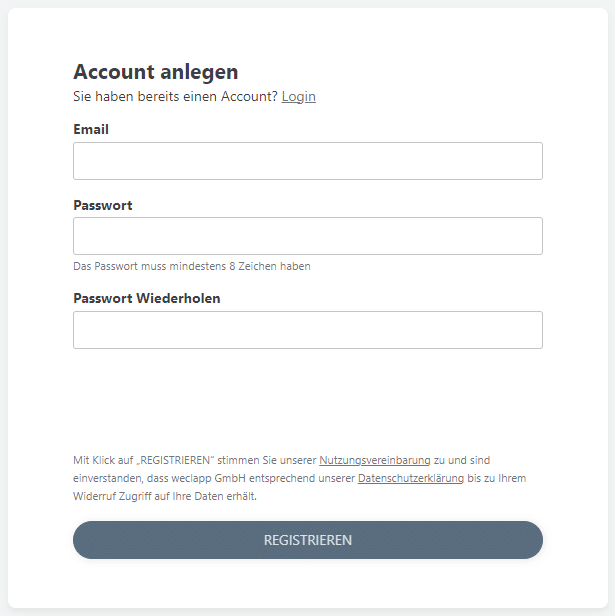Open the Datenschutzerklärung link
This screenshot has height=616, width=615.
[411, 478]
